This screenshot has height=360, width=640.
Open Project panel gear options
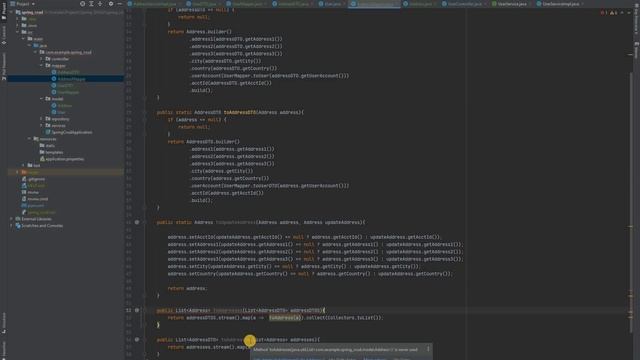(111, 4)
